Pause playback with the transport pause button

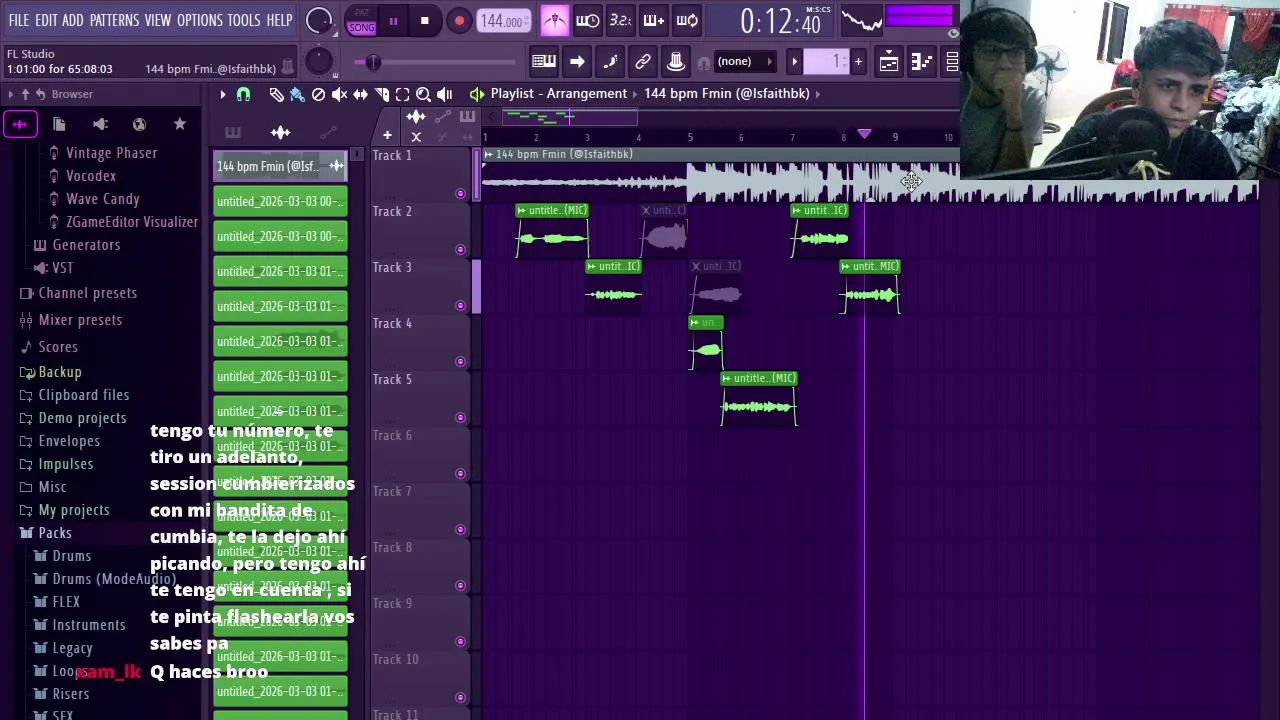(393, 21)
